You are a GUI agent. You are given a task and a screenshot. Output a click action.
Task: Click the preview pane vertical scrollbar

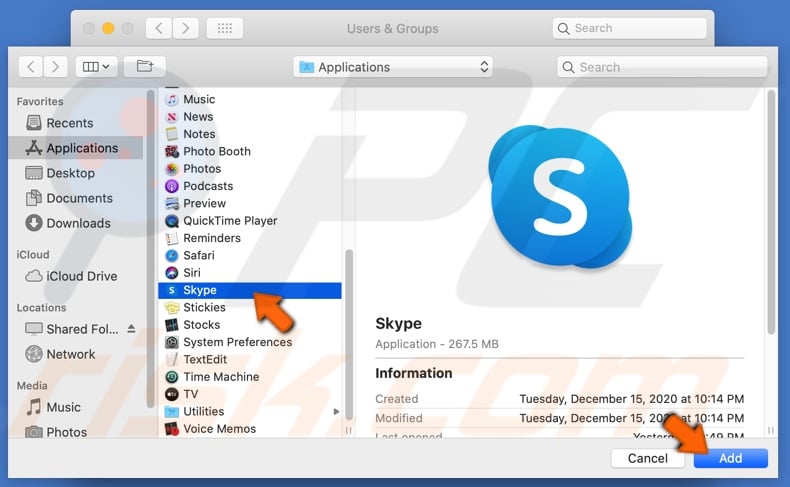[x=771, y=212]
